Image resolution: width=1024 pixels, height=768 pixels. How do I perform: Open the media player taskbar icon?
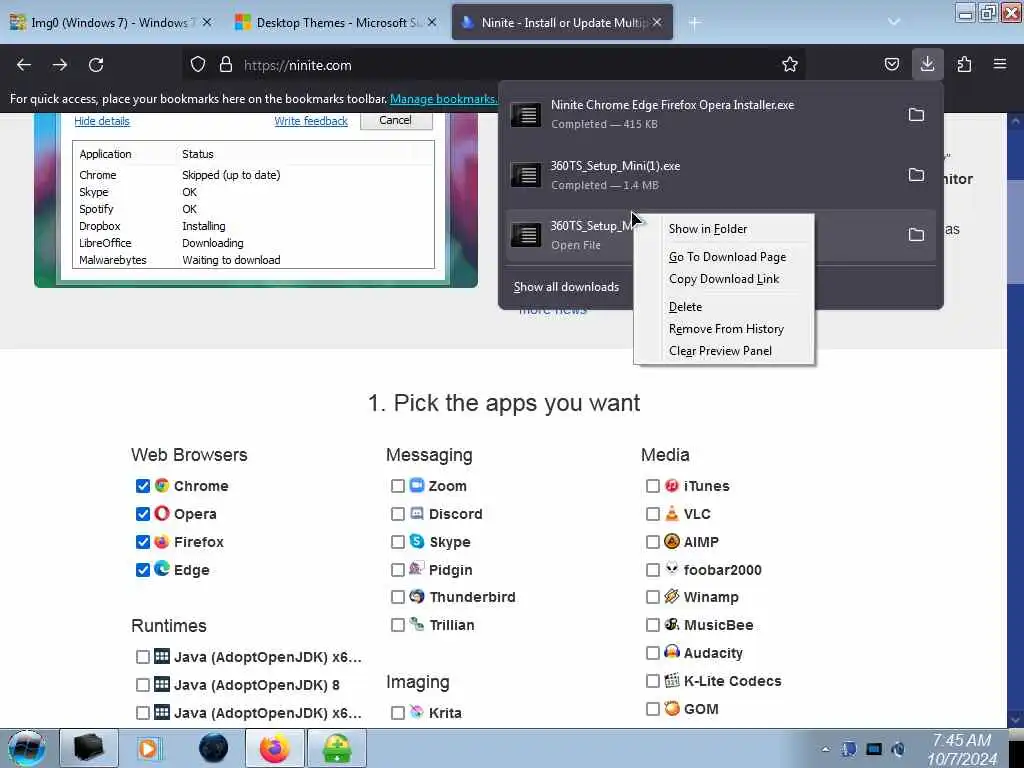click(150, 748)
